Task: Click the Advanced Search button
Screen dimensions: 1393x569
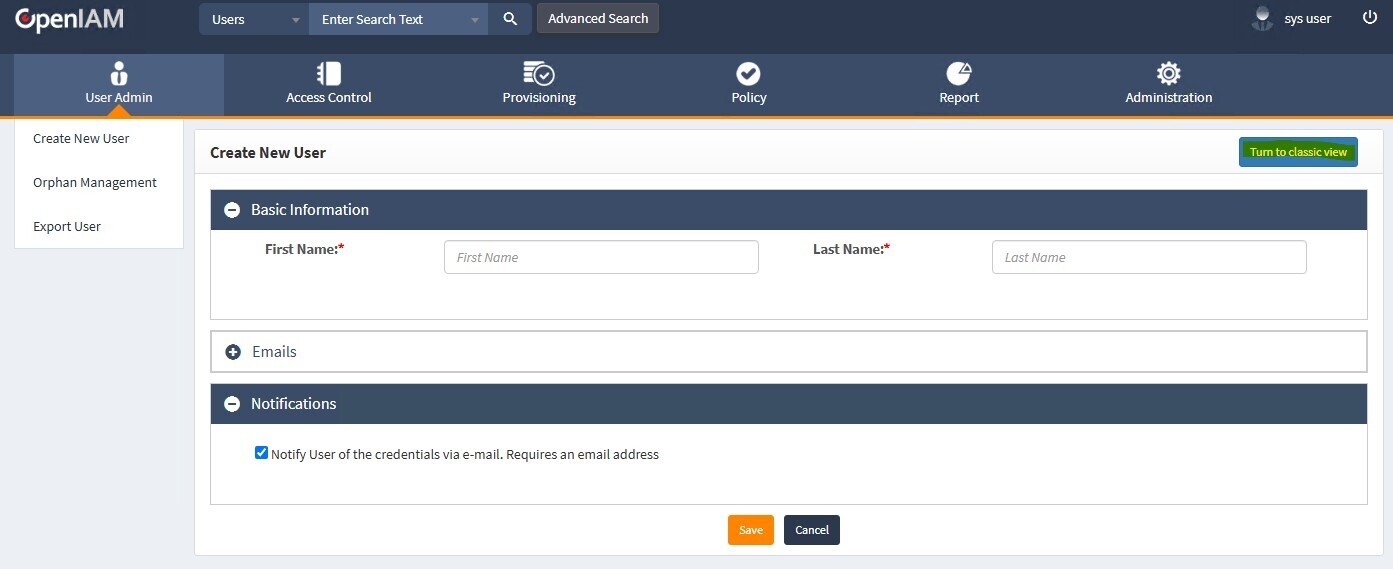Action: 598,18
